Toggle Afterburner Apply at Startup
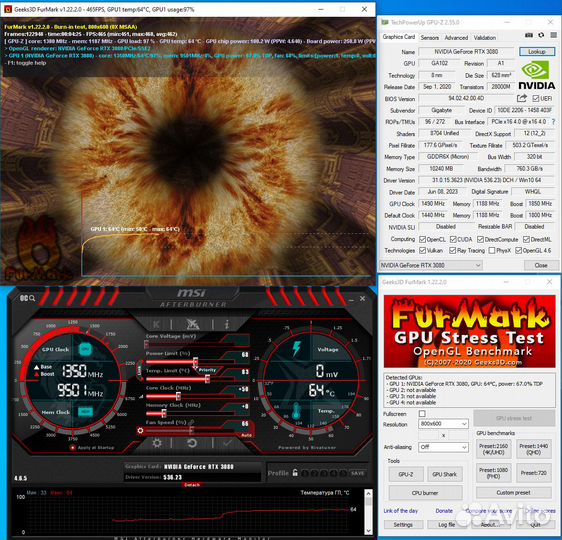This screenshot has height=540, width=562. coord(73,448)
